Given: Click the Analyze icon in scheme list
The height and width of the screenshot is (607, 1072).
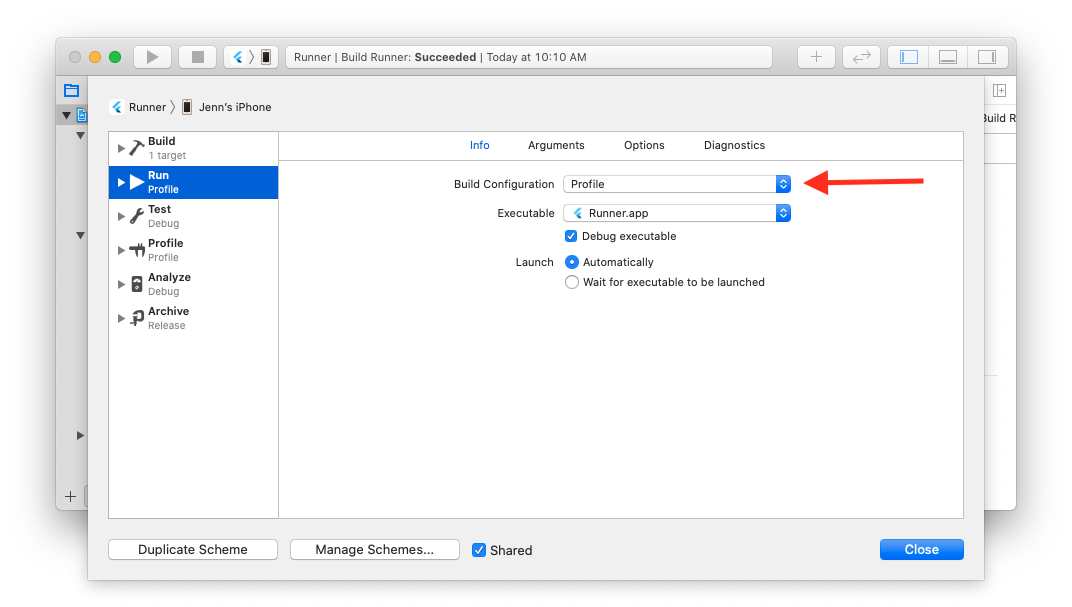Looking at the screenshot, I should pyautogui.click(x=137, y=284).
